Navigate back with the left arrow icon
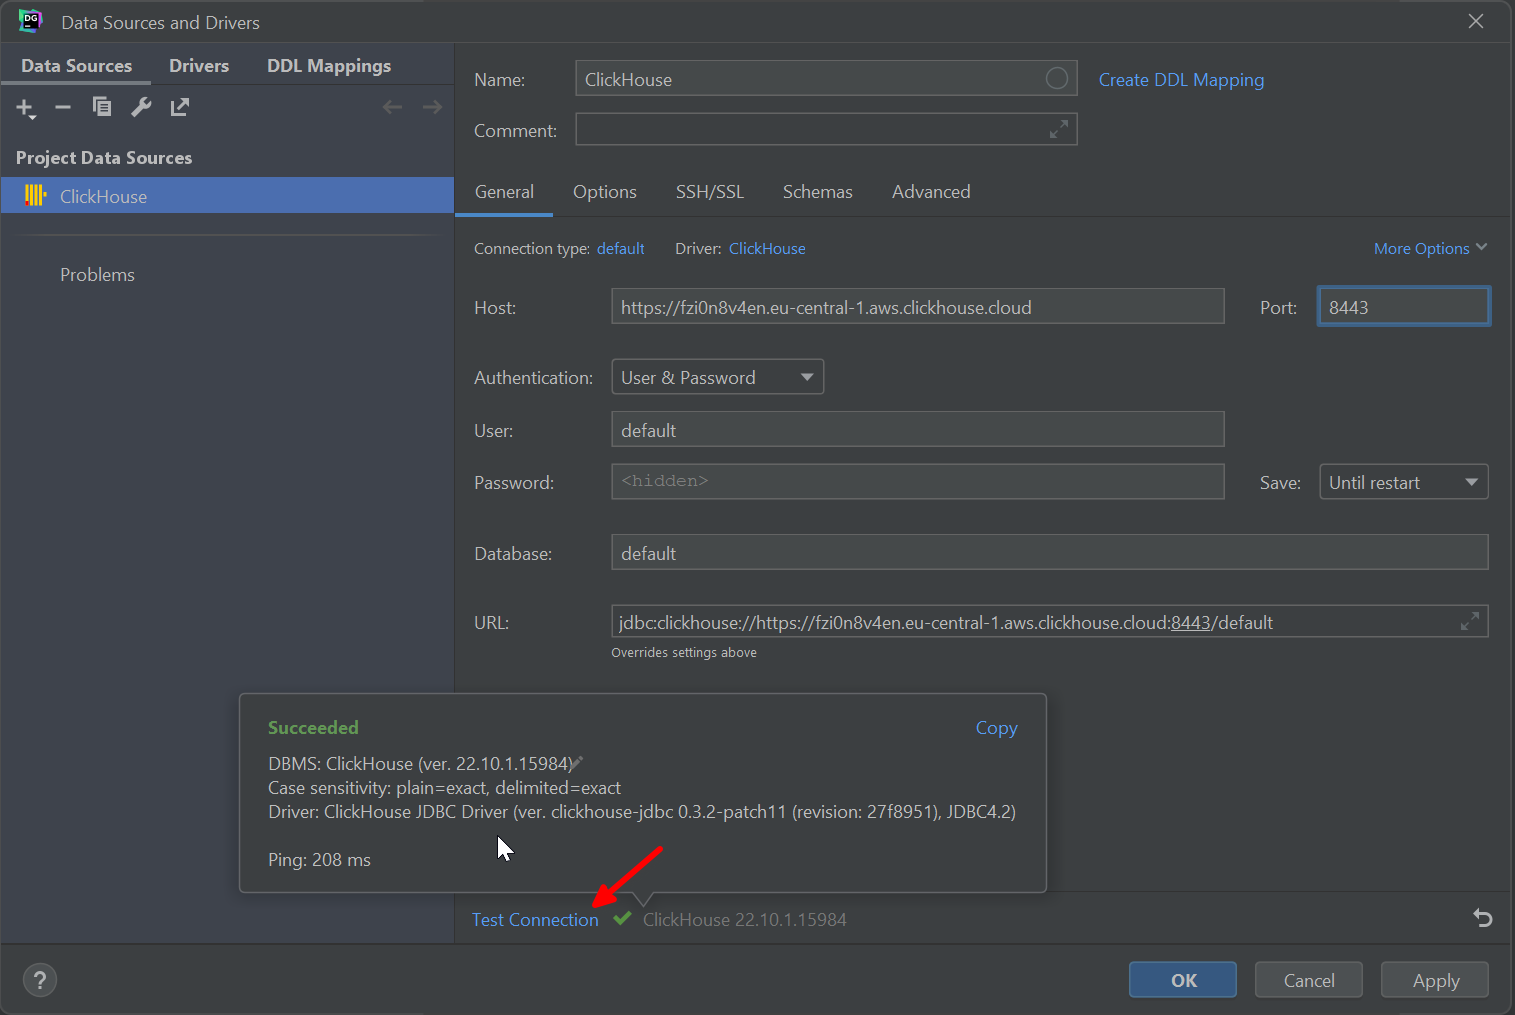Image resolution: width=1515 pixels, height=1015 pixels. (x=392, y=106)
